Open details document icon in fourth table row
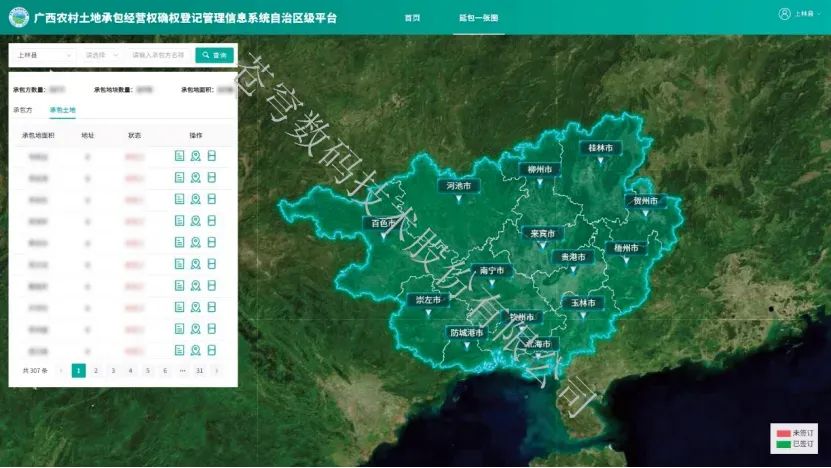This screenshot has width=831, height=468. tap(180, 220)
